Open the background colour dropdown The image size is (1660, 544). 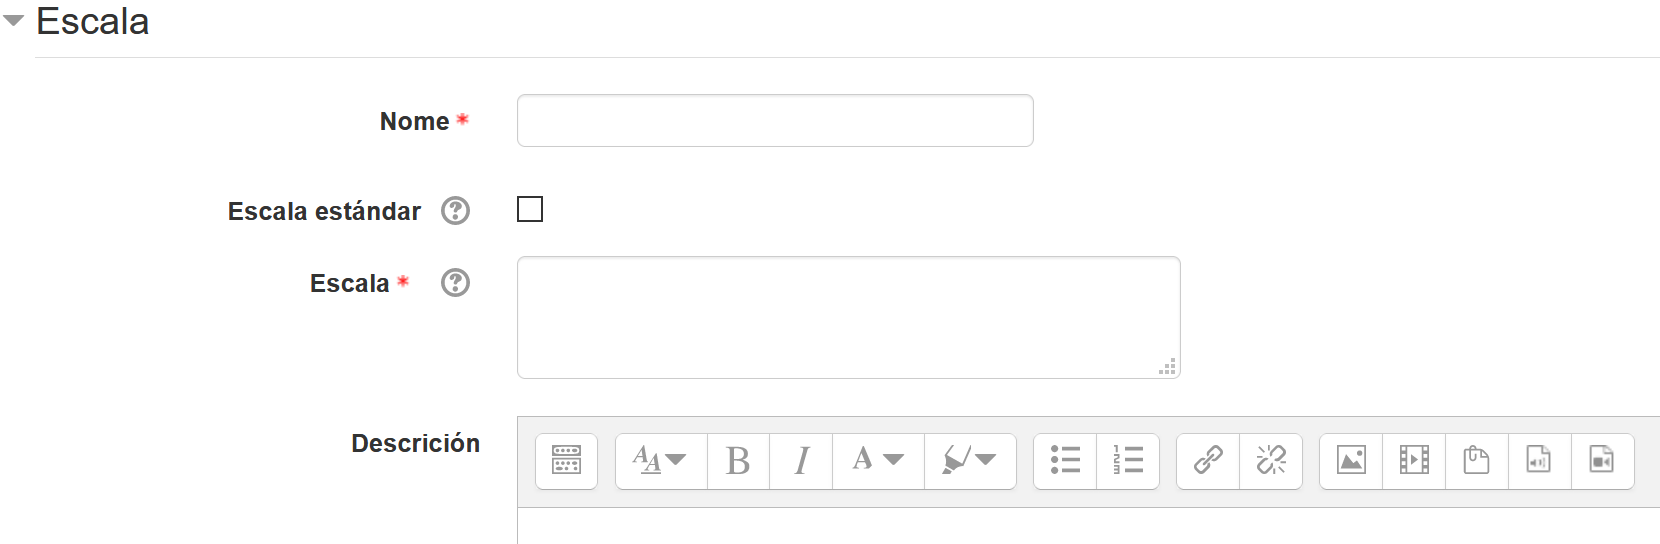pos(970,460)
